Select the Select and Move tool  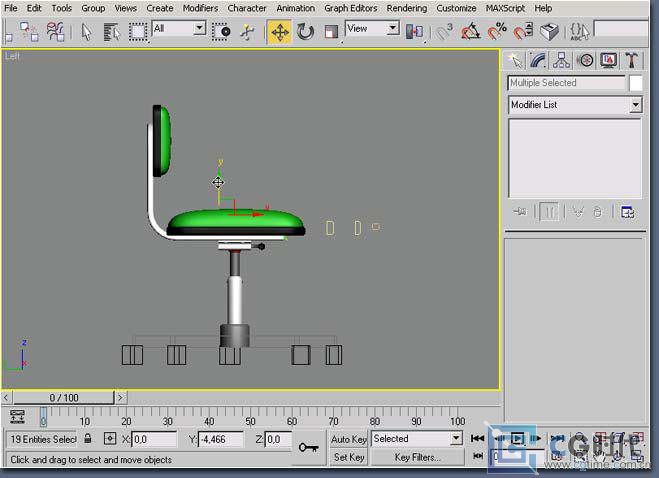[279, 32]
